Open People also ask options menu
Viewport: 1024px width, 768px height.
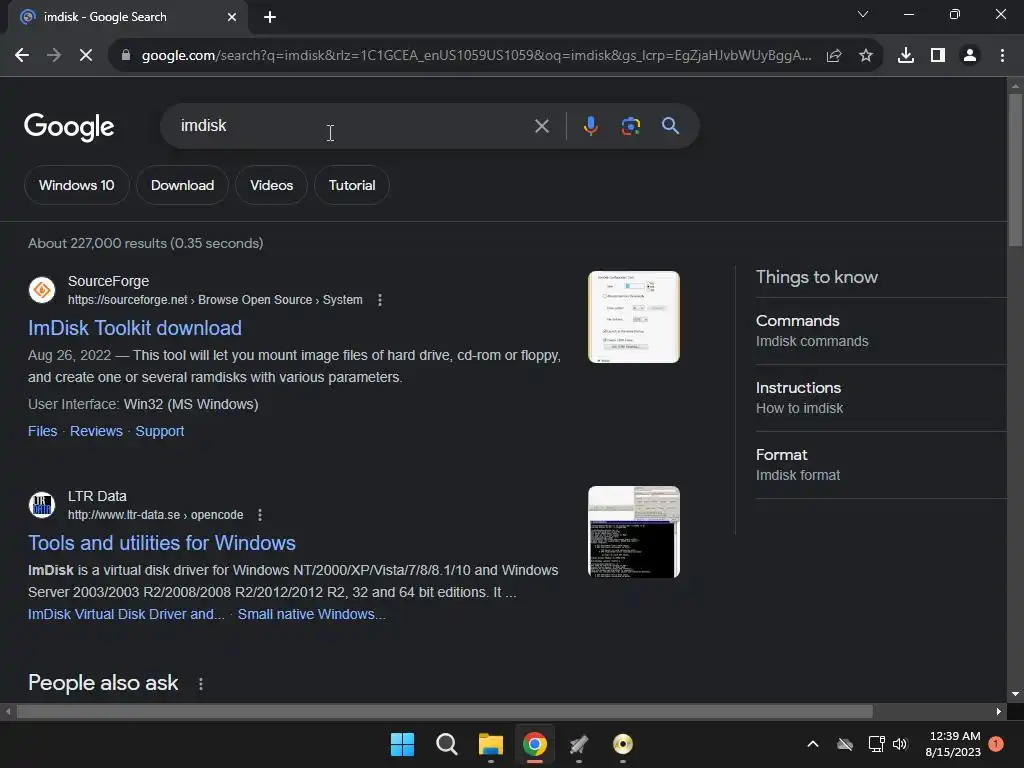(x=200, y=684)
